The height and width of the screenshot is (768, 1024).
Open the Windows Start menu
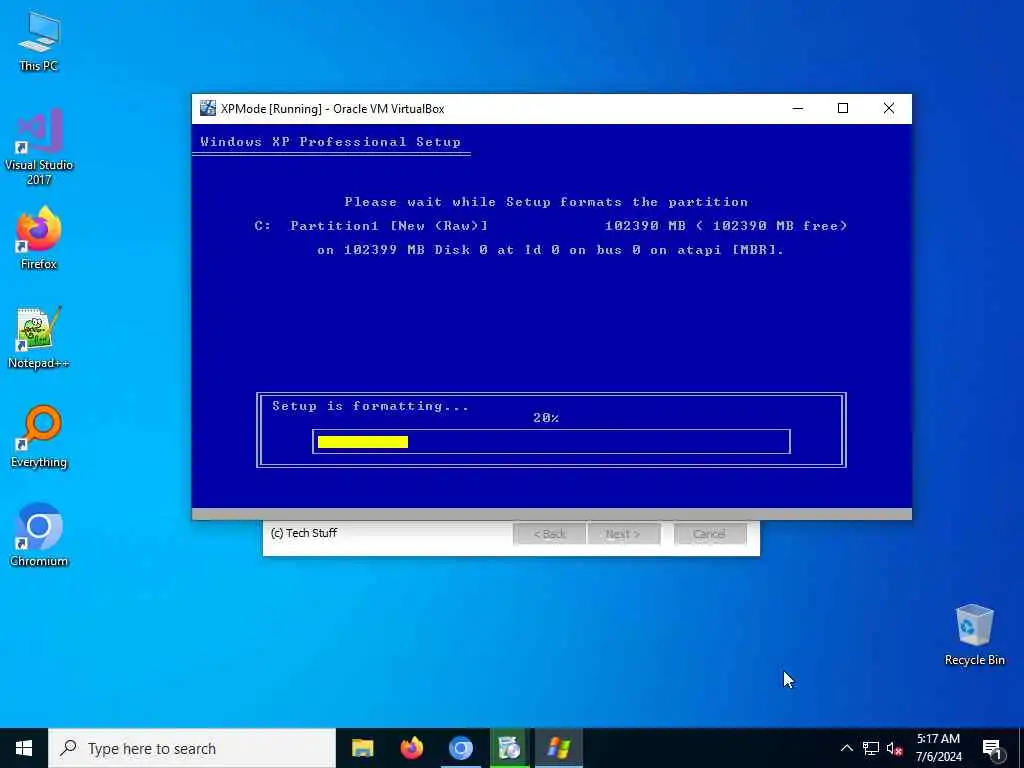click(x=24, y=748)
